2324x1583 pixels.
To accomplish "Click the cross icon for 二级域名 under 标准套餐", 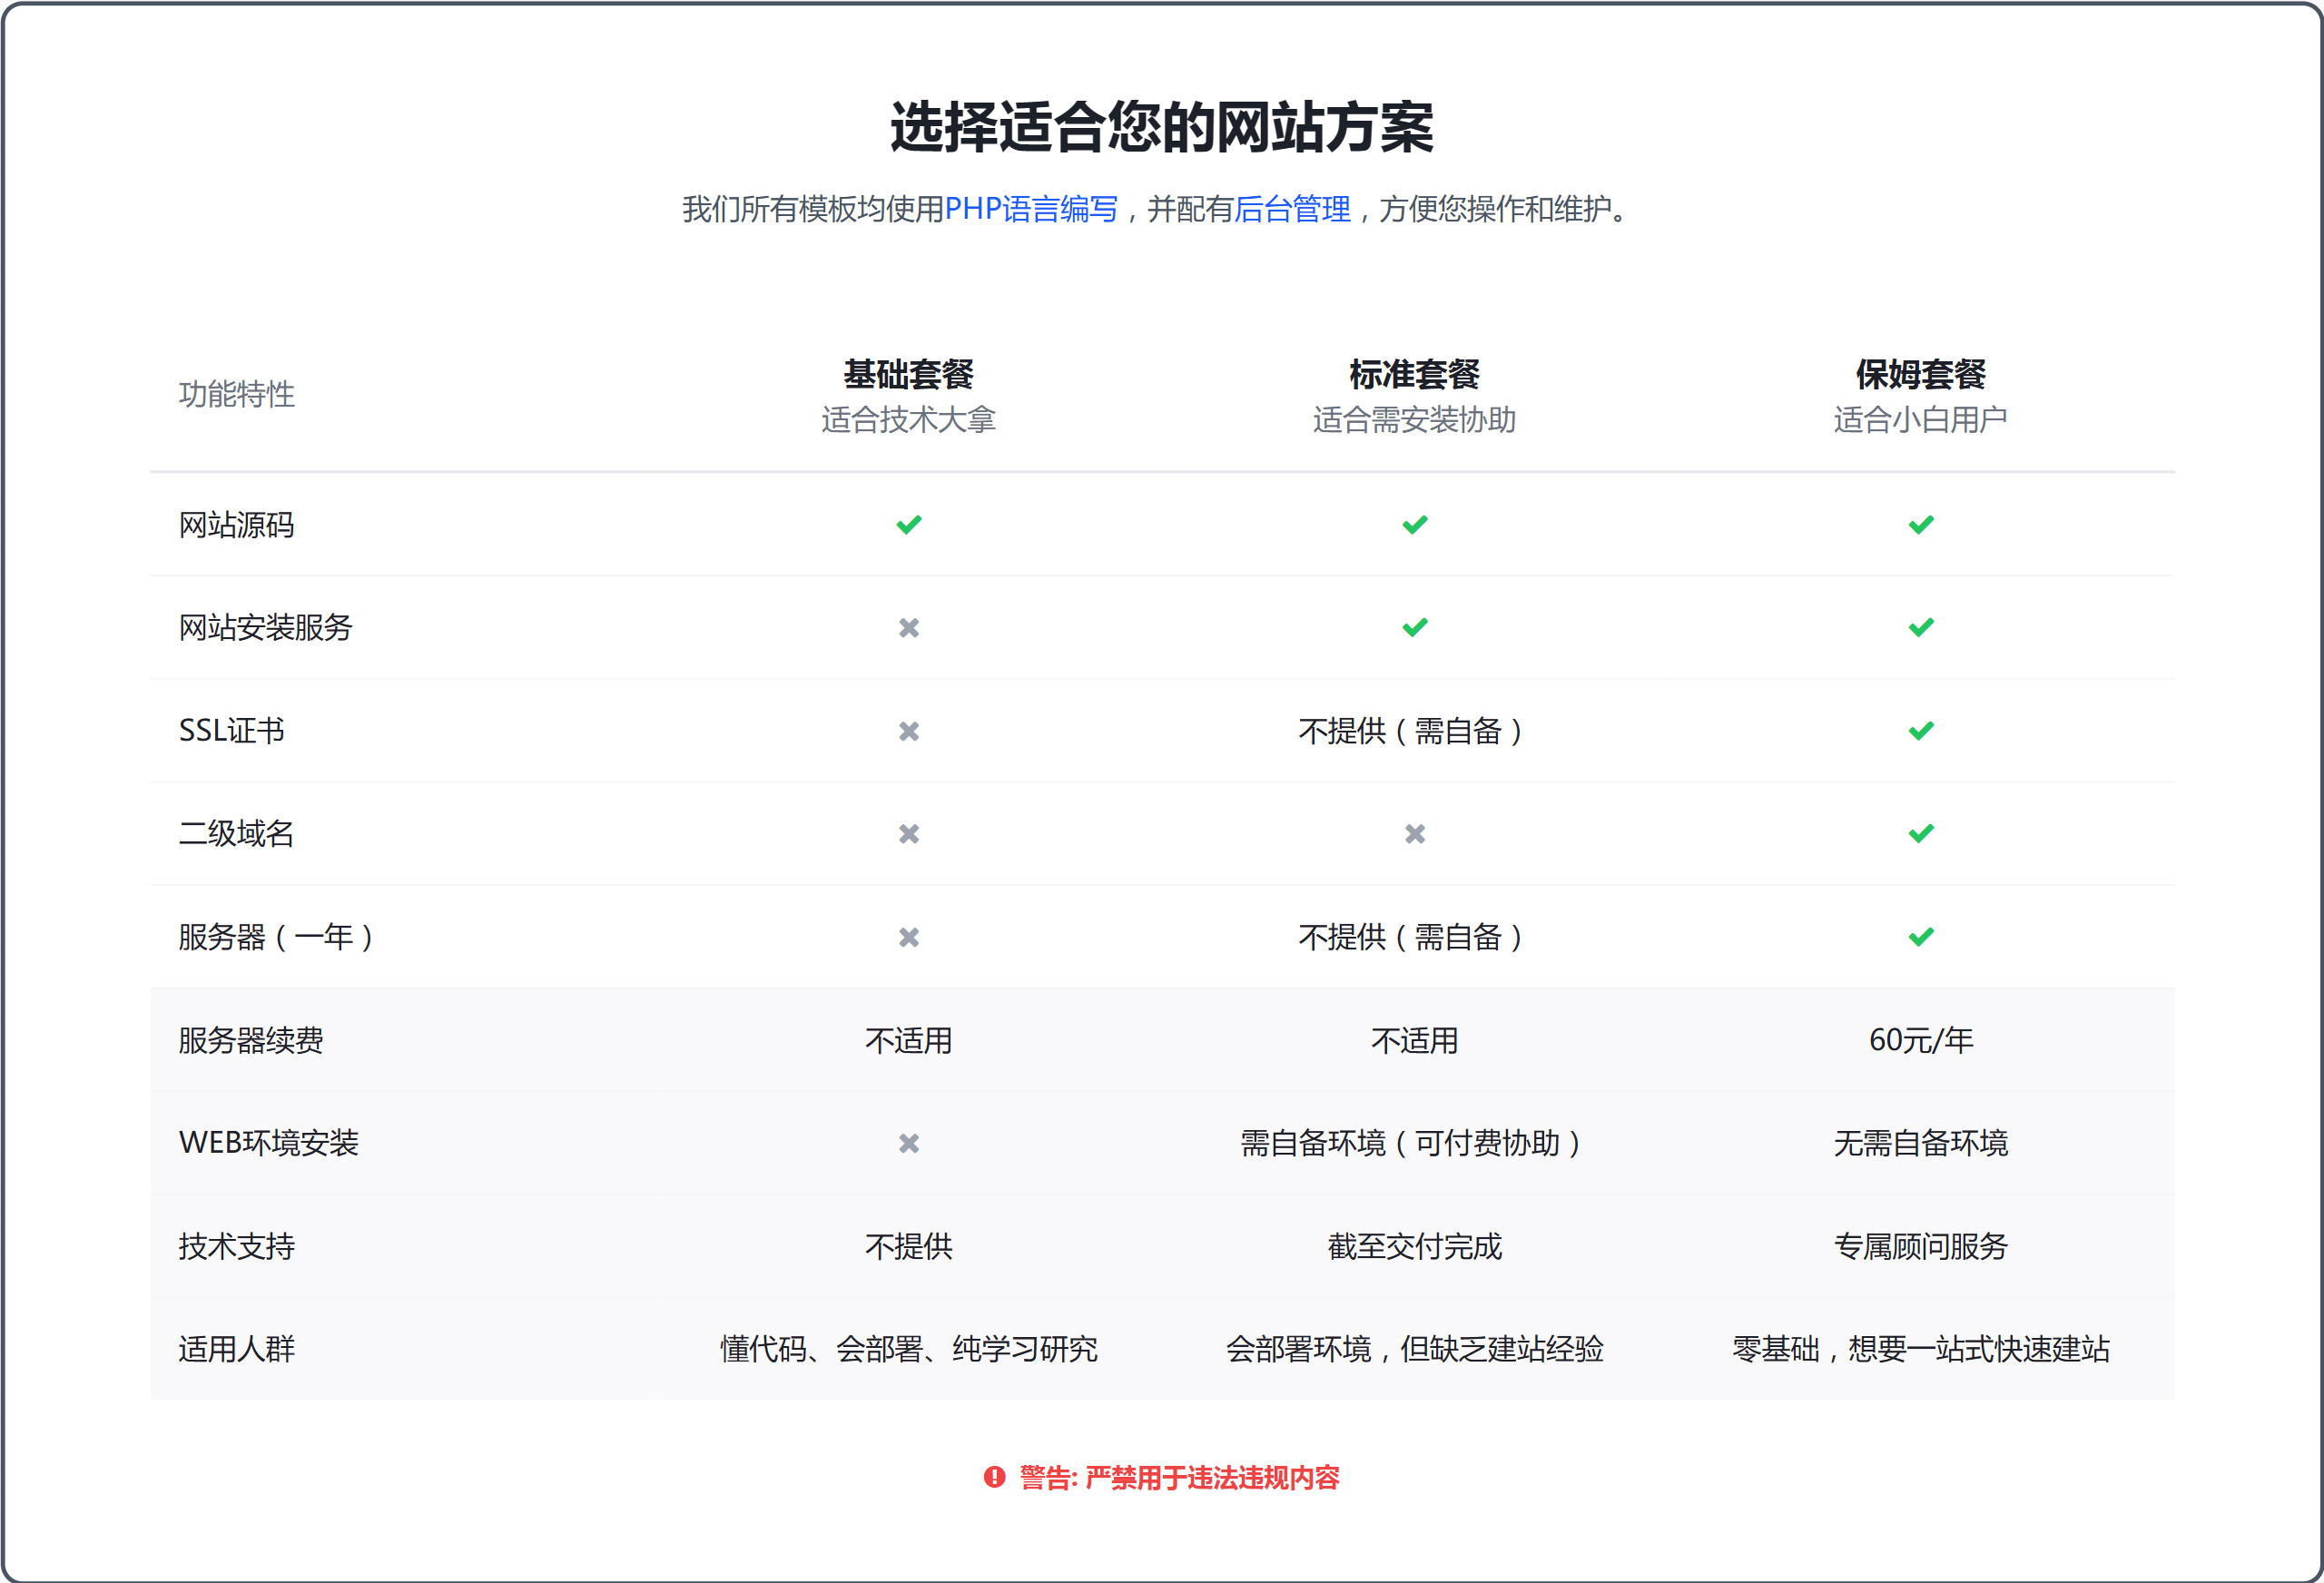I will point(1414,833).
